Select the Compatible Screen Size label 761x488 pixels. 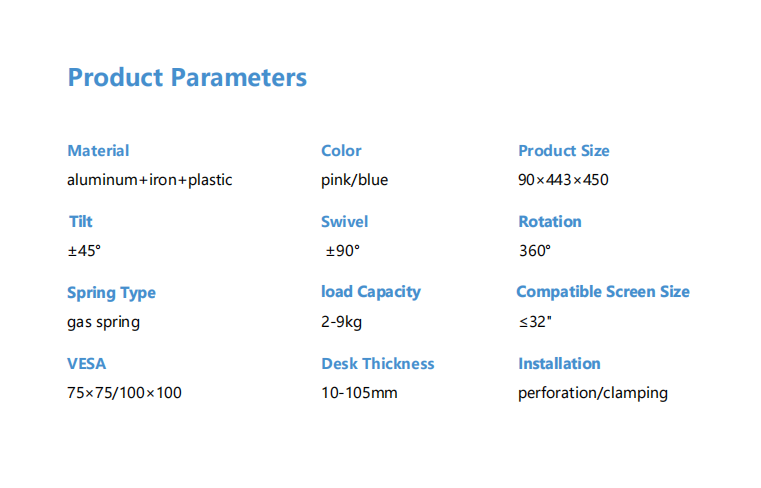pos(603,292)
